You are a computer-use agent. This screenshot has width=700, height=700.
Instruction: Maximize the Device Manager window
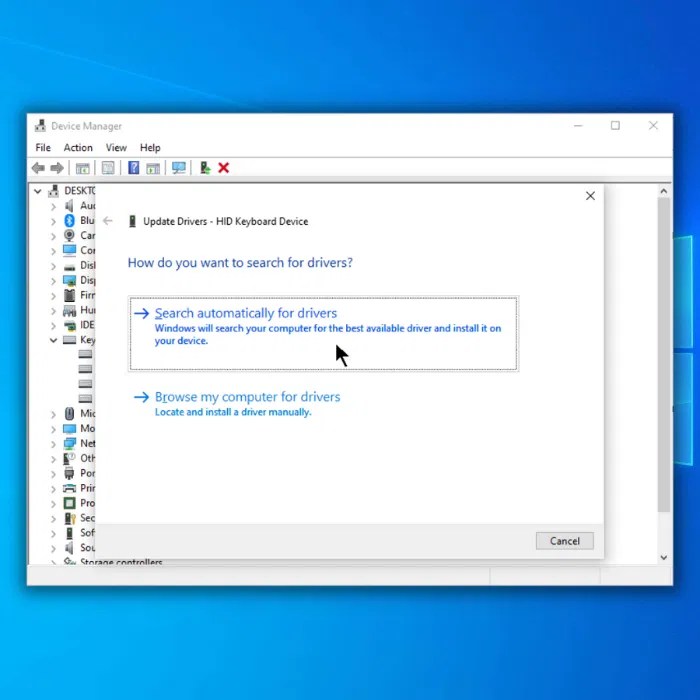tap(615, 125)
